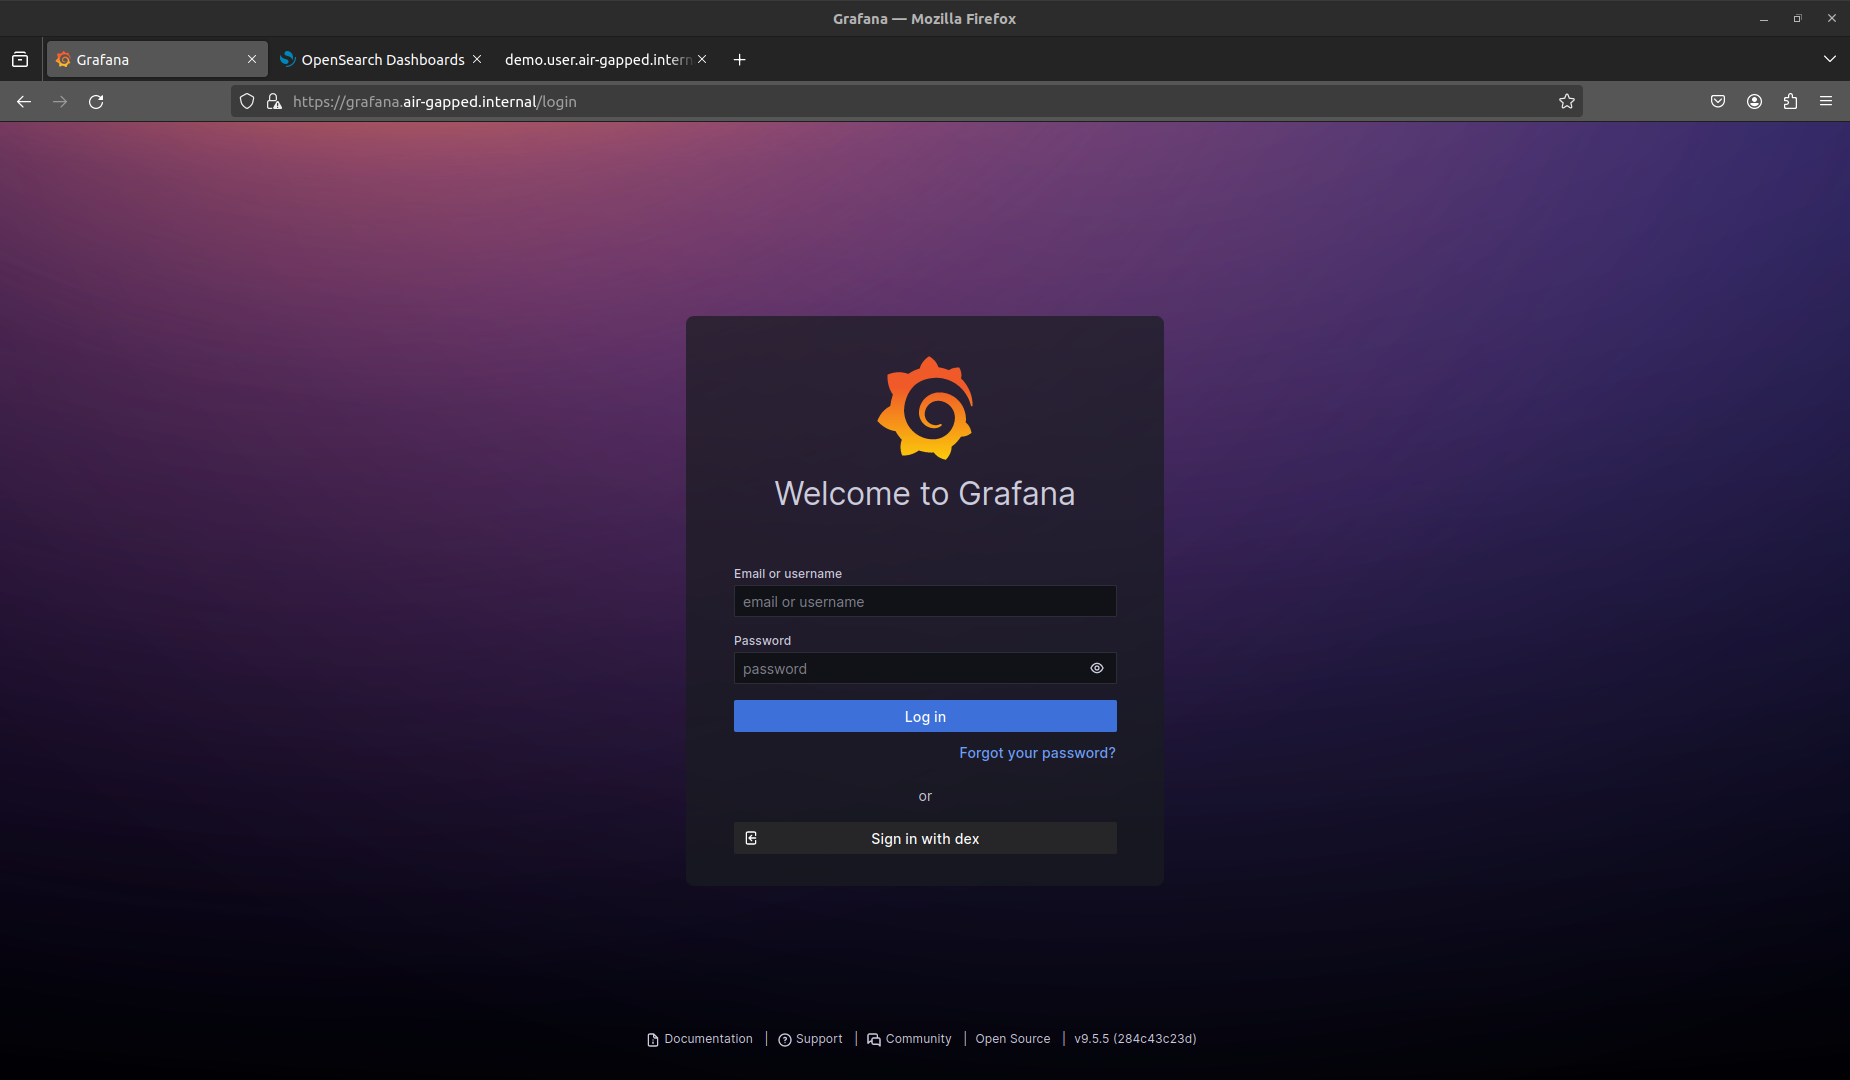Open the Open Source footer link
Image resolution: width=1850 pixels, height=1080 pixels.
click(1013, 1039)
